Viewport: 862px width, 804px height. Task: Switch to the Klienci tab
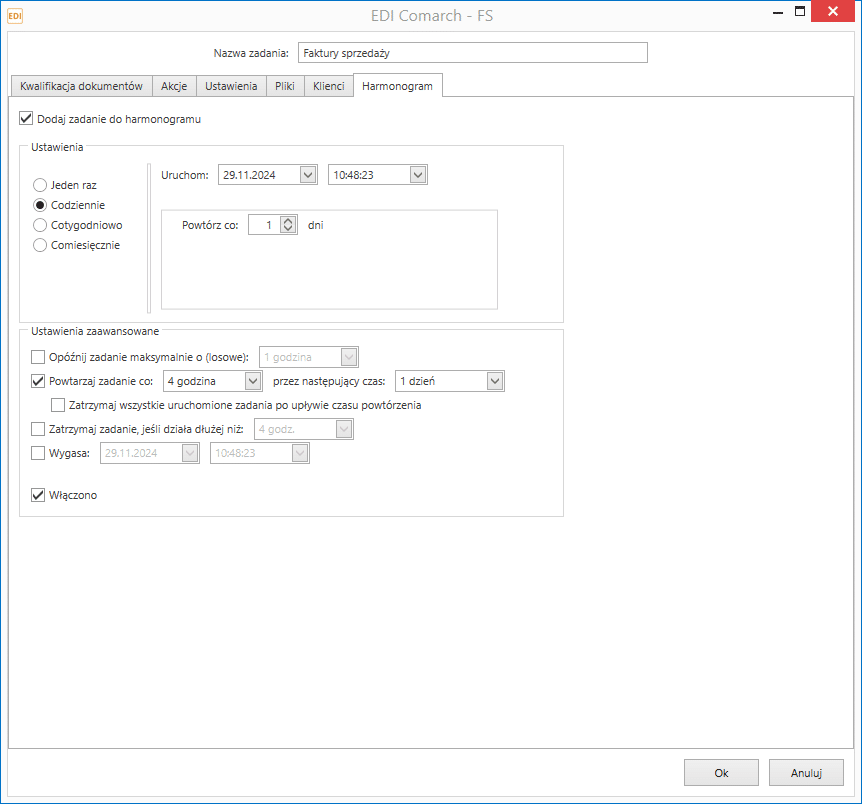click(x=328, y=86)
